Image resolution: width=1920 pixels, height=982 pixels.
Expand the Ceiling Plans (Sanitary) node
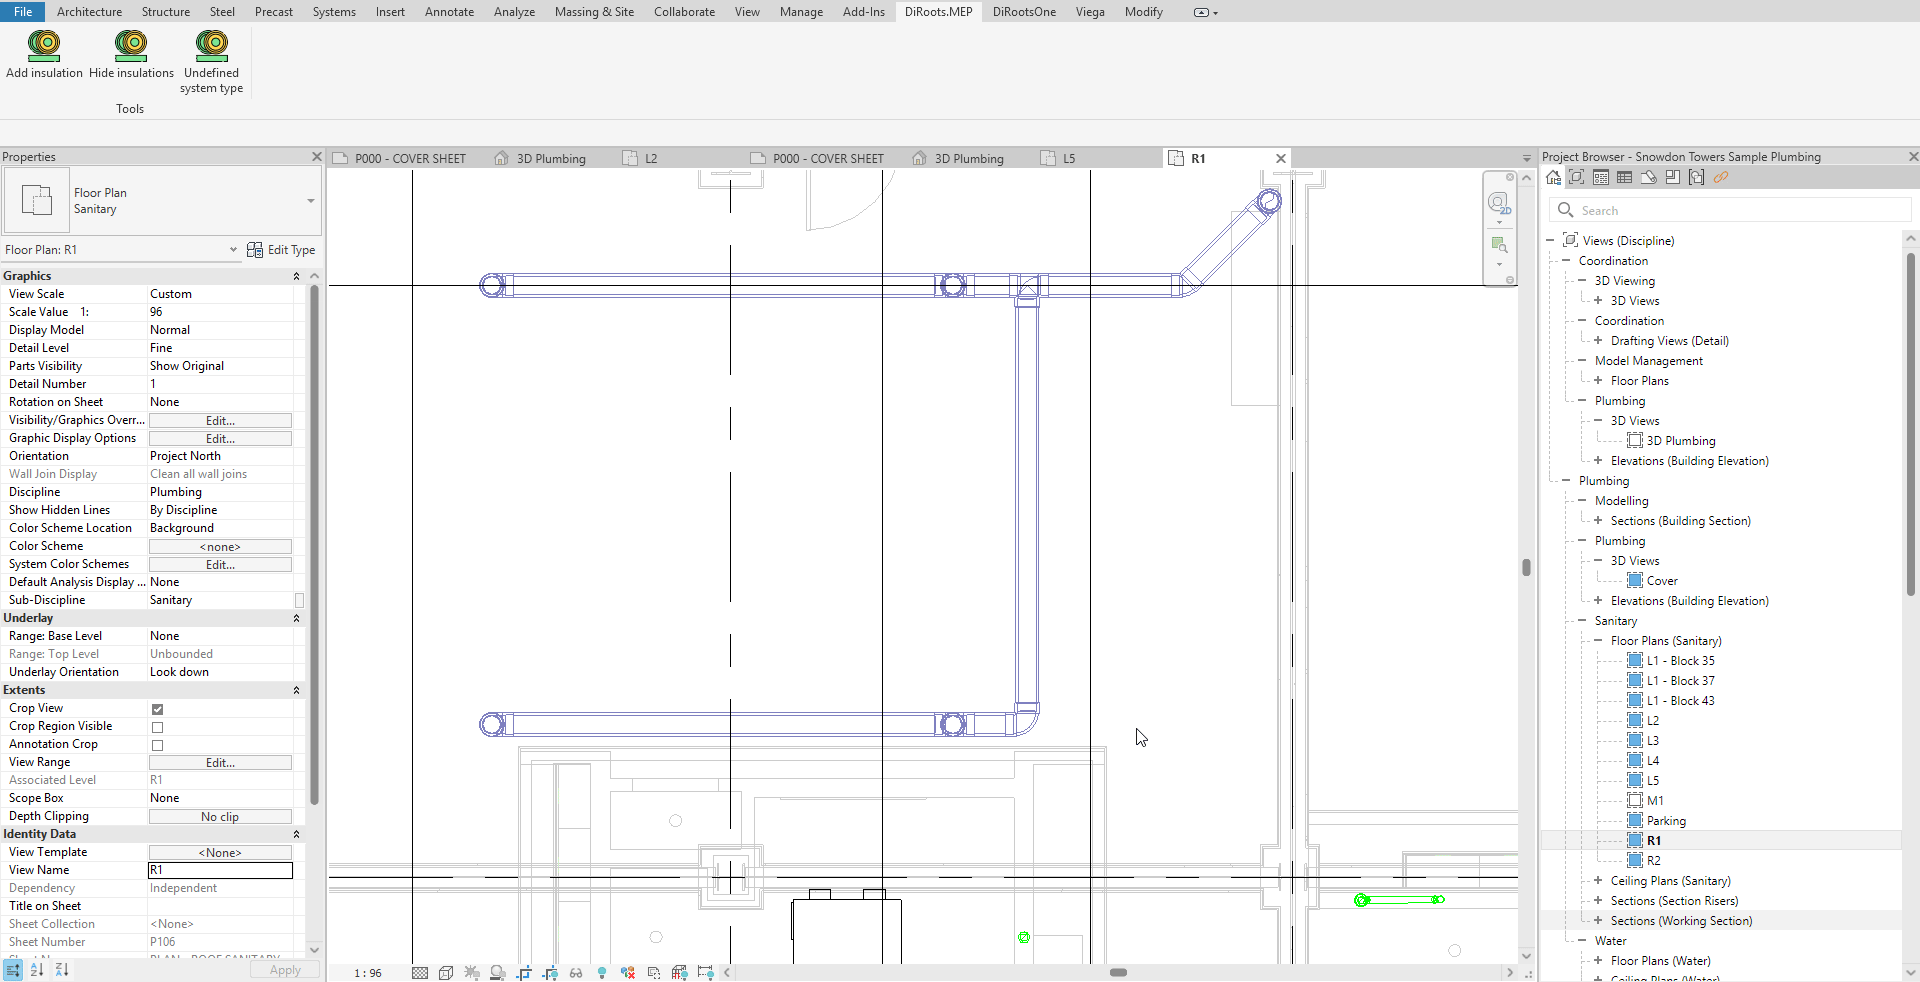(x=1598, y=881)
